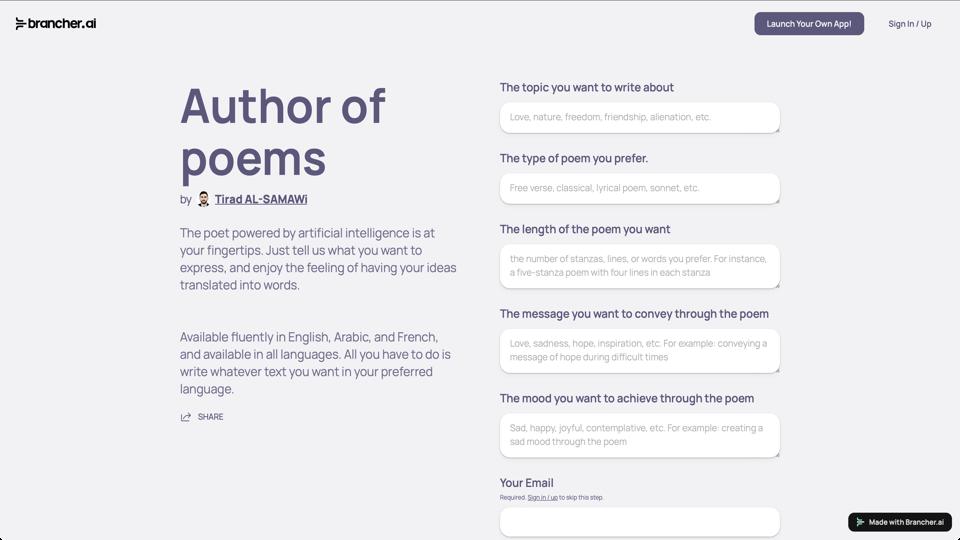Open the Sign In / Up page

[x=909, y=24]
